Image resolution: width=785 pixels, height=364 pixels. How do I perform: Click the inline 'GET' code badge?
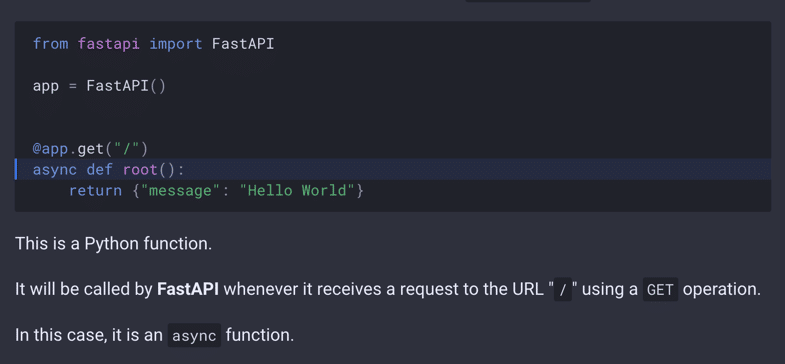(x=660, y=290)
